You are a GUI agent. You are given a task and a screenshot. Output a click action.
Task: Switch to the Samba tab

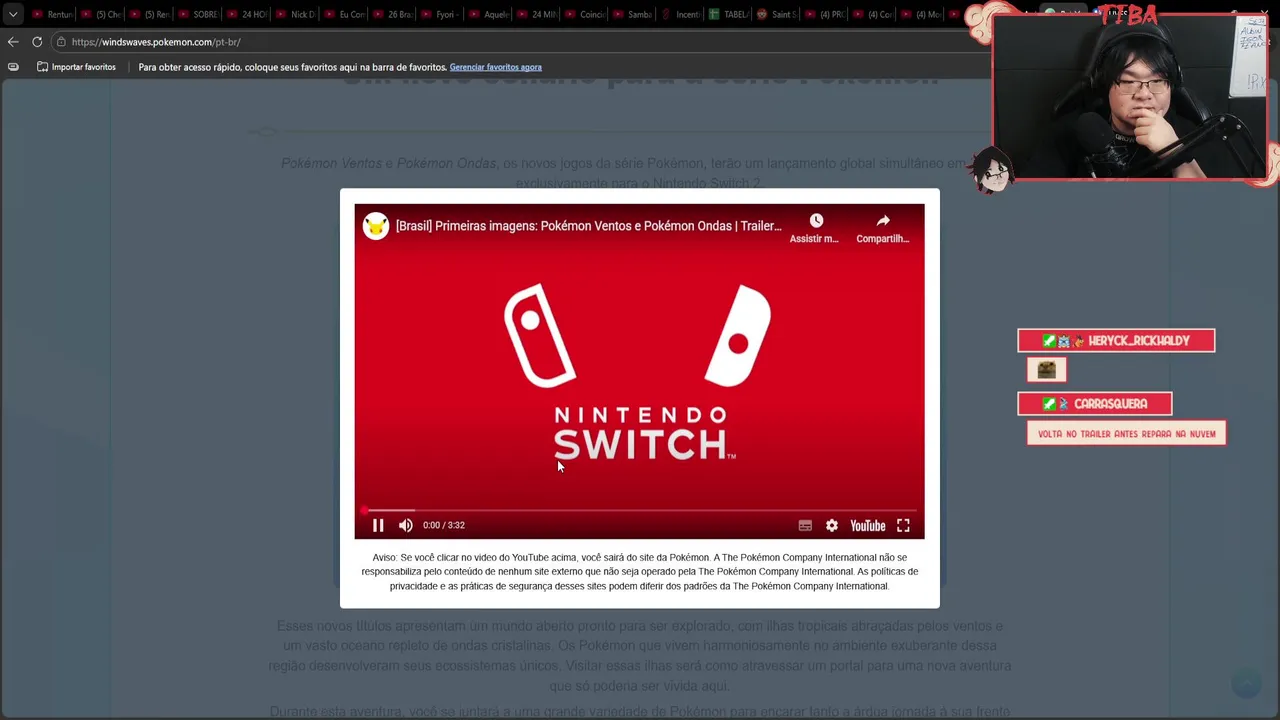(x=632, y=14)
